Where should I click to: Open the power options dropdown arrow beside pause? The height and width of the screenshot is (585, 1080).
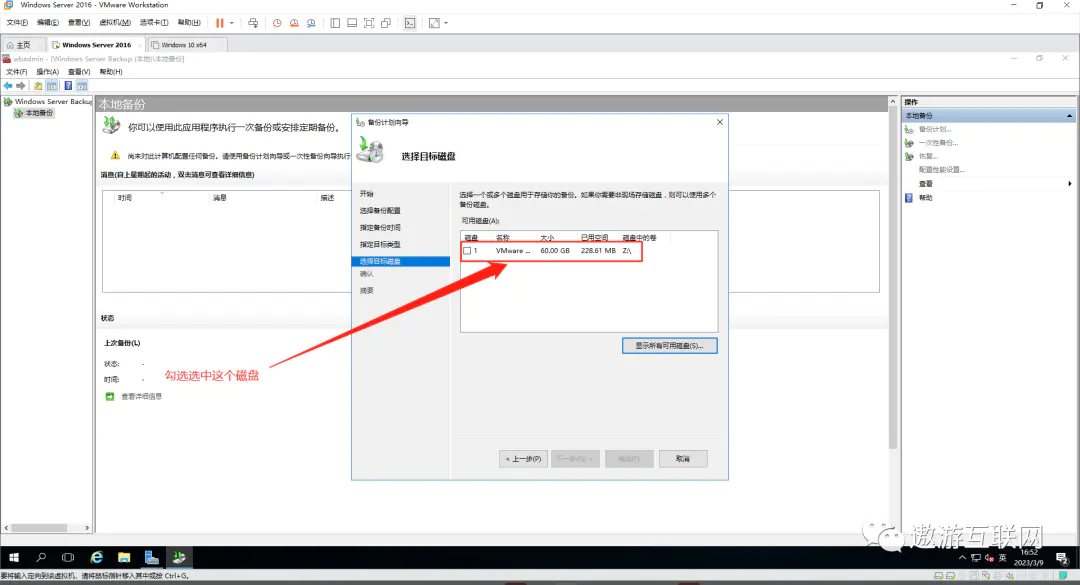[231, 23]
